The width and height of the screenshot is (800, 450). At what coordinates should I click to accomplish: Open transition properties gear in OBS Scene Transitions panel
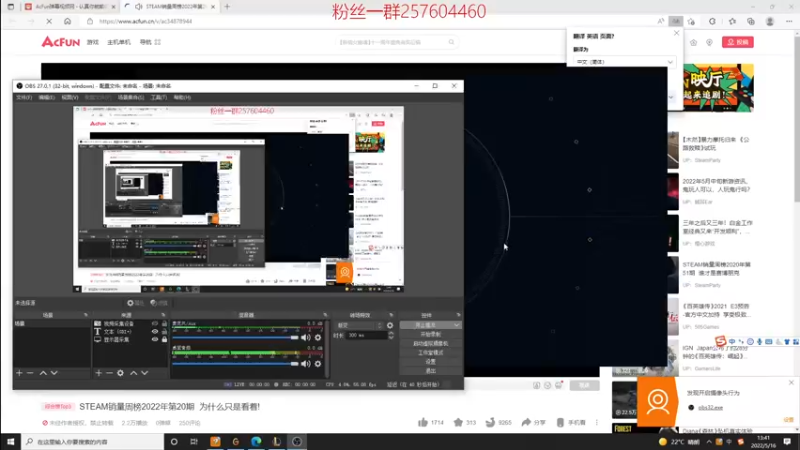click(x=390, y=325)
